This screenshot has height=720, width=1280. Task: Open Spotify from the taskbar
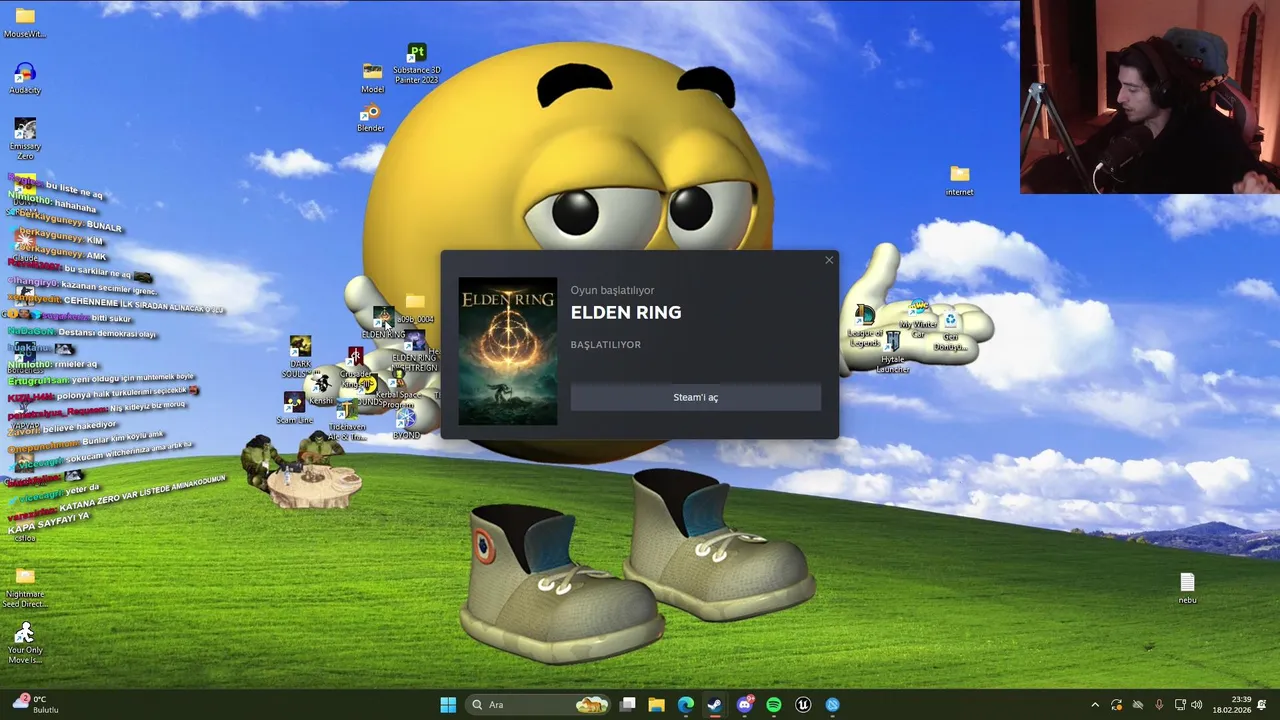coord(773,705)
